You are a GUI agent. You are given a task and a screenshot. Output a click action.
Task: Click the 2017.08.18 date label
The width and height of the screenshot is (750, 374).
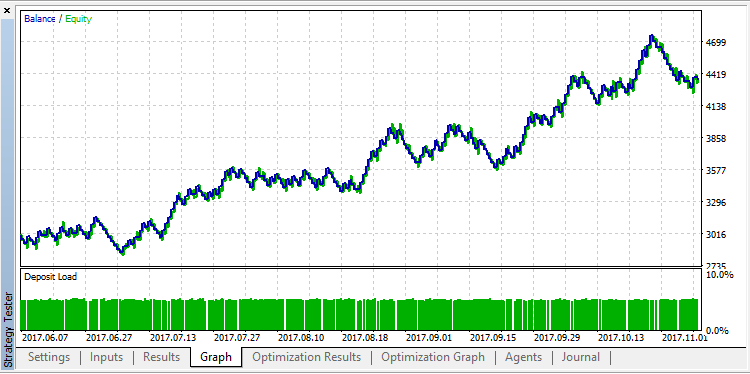tap(365, 338)
